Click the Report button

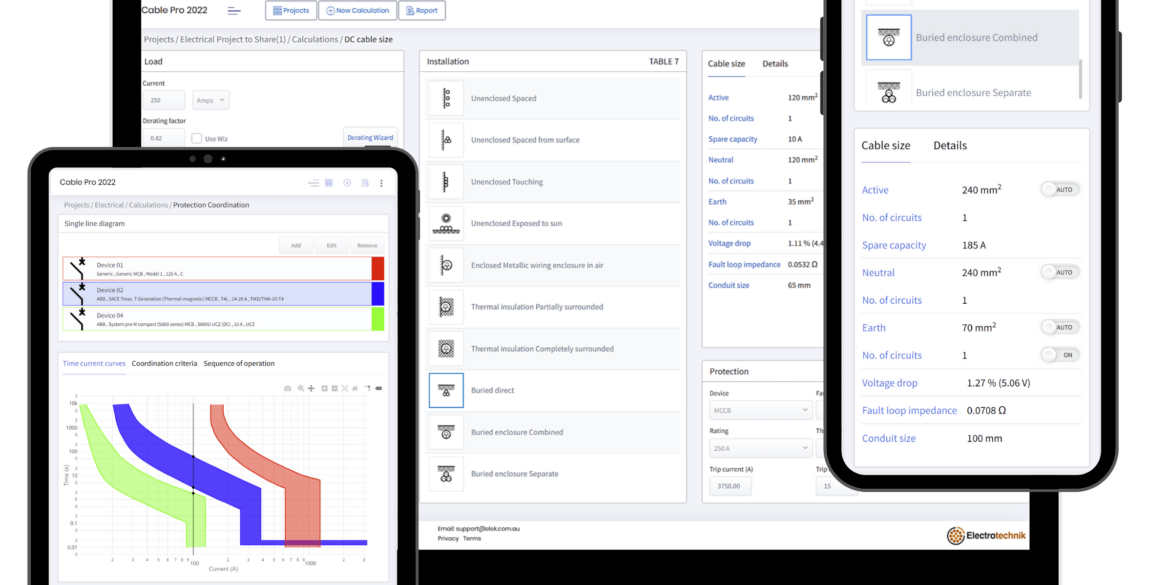click(x=422, y=10)
